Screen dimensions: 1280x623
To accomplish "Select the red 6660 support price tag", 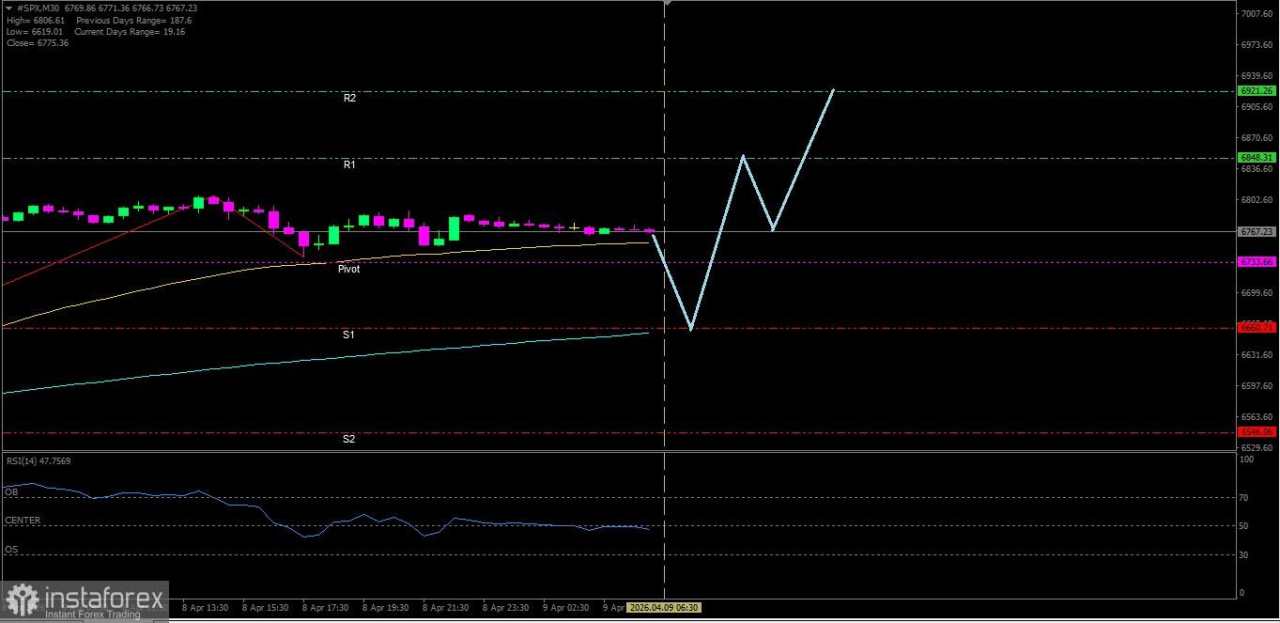I will [1256, 326].
